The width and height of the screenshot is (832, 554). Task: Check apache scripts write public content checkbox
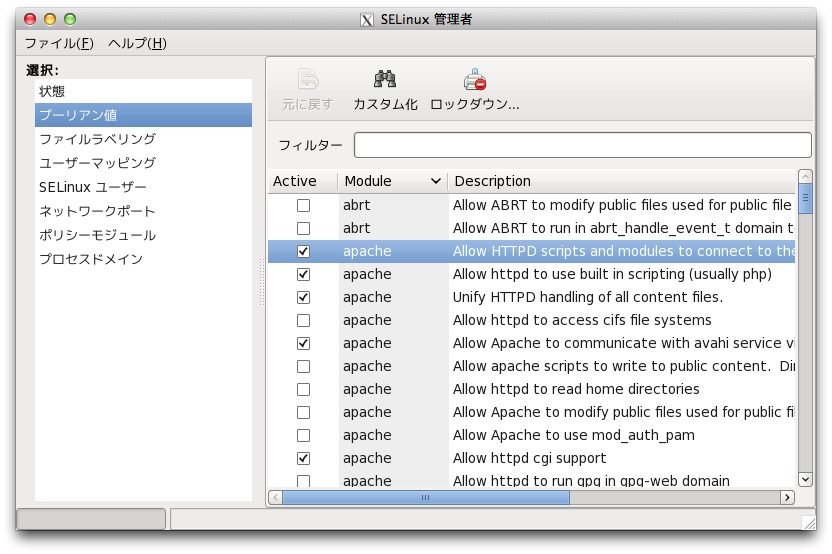304,366
